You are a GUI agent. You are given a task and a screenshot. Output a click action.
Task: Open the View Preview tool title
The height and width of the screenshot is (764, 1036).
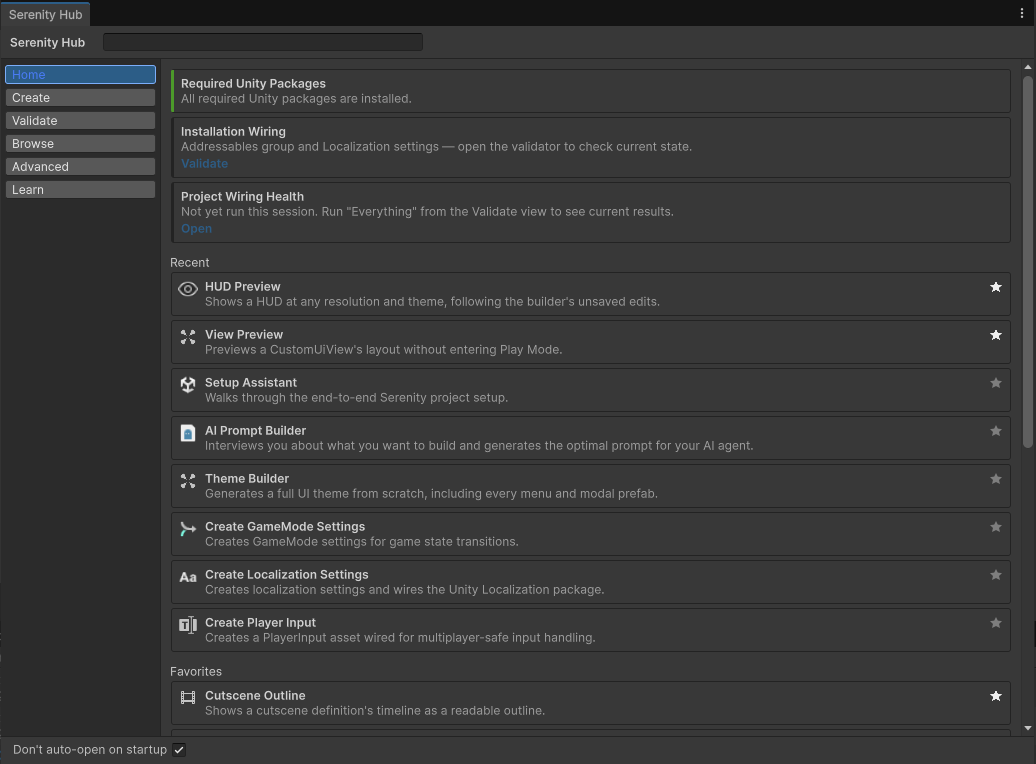click(x=244, y=335)
